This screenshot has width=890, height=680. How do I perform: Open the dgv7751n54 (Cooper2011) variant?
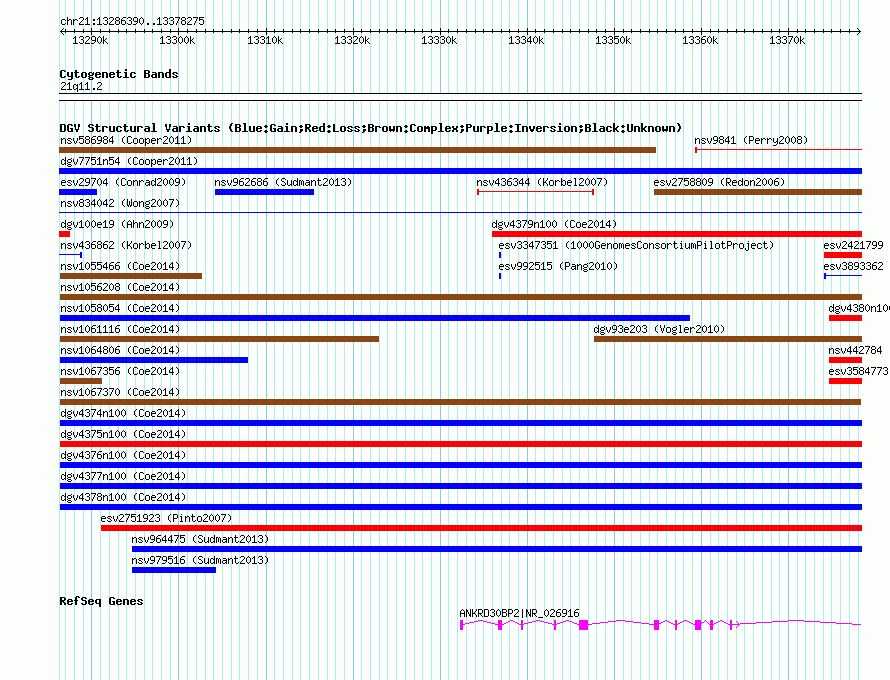click(129, 161)
